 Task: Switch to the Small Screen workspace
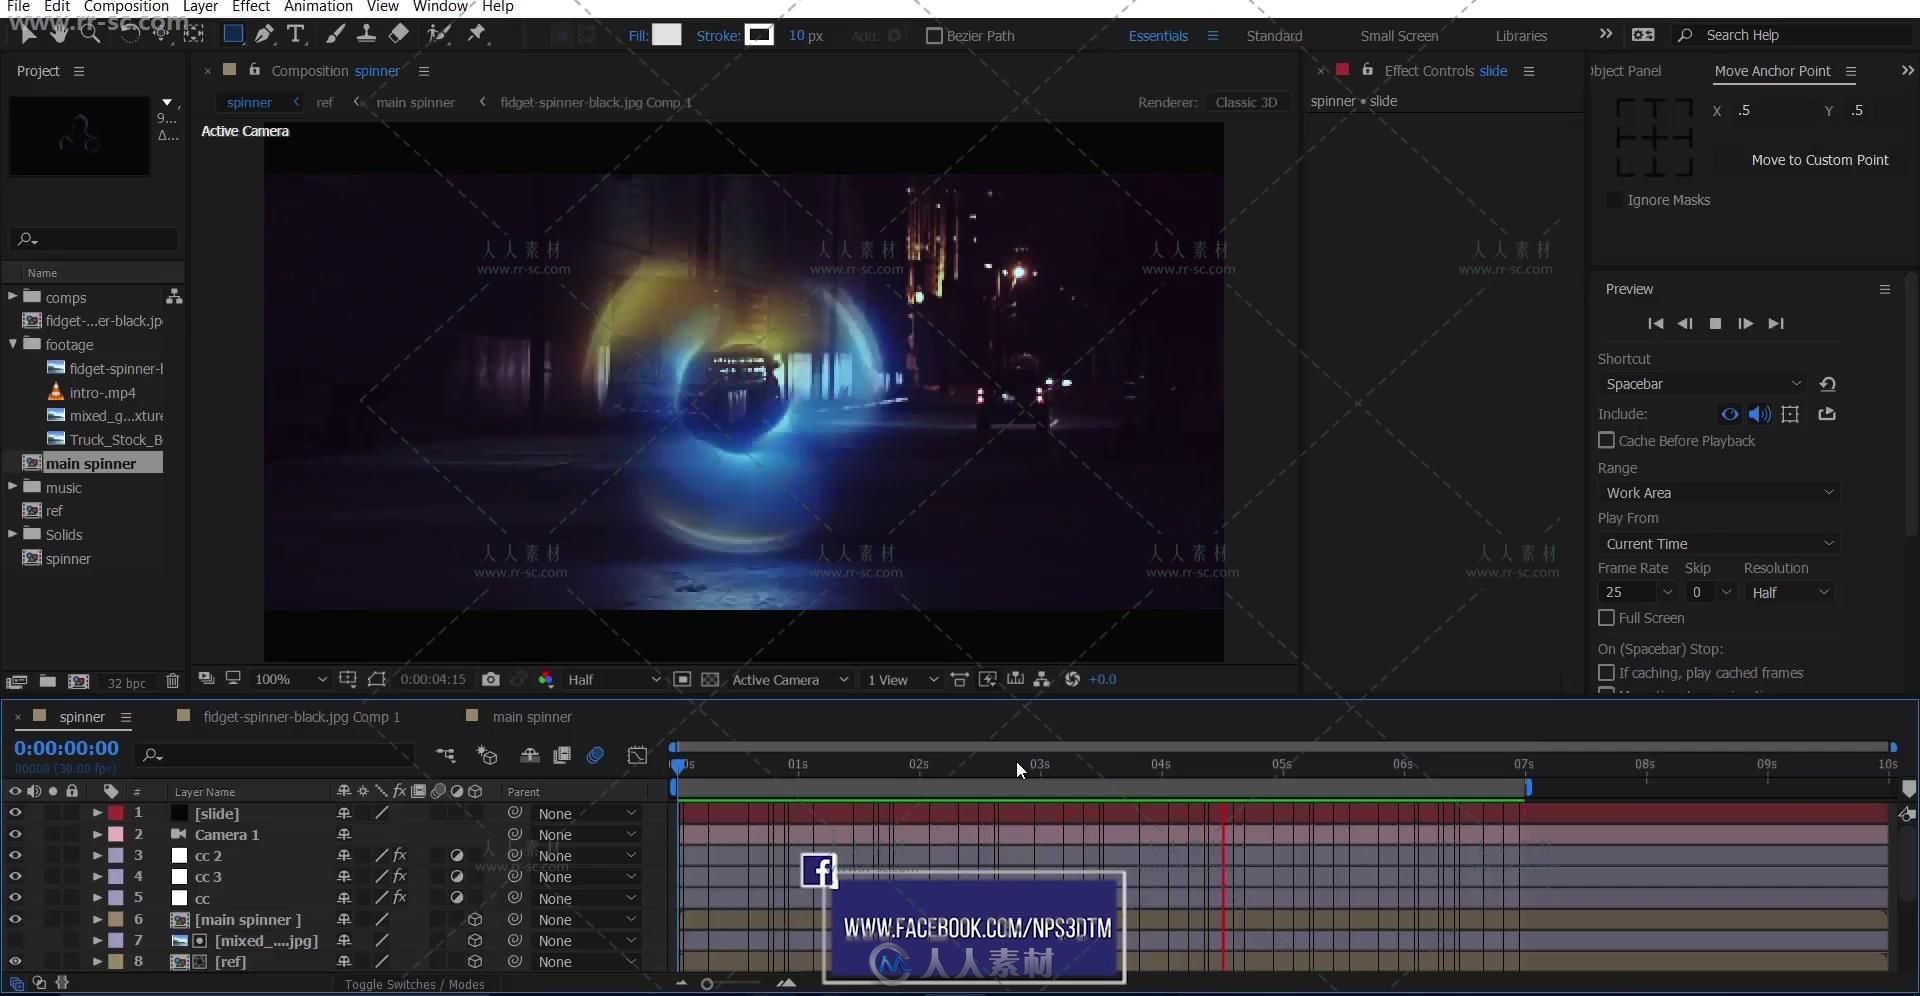tap(1399, 36)
